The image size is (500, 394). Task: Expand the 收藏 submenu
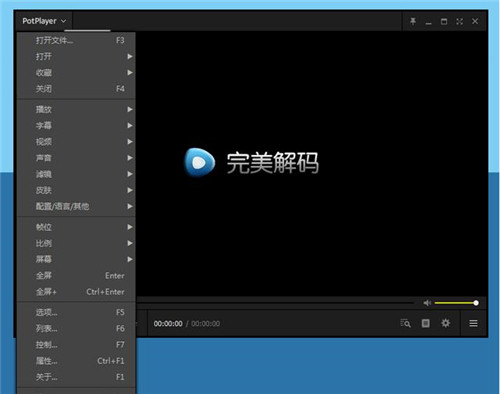point(76,72)
